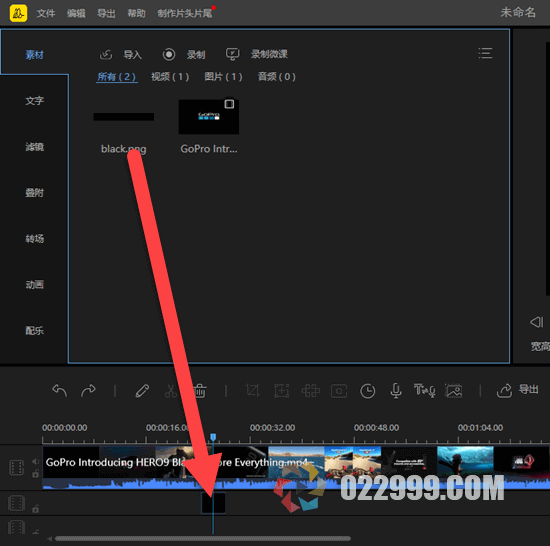Switch to the 动画 sidebar tab
550x546 pixels.
pos(34,285)
